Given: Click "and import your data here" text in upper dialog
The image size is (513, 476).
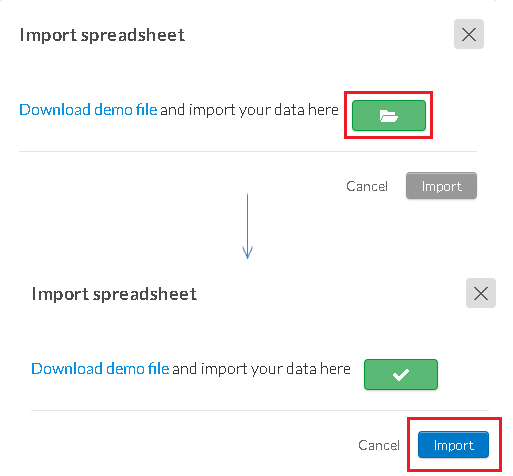Looking at the screenshot, I should (x=249, y=110).
